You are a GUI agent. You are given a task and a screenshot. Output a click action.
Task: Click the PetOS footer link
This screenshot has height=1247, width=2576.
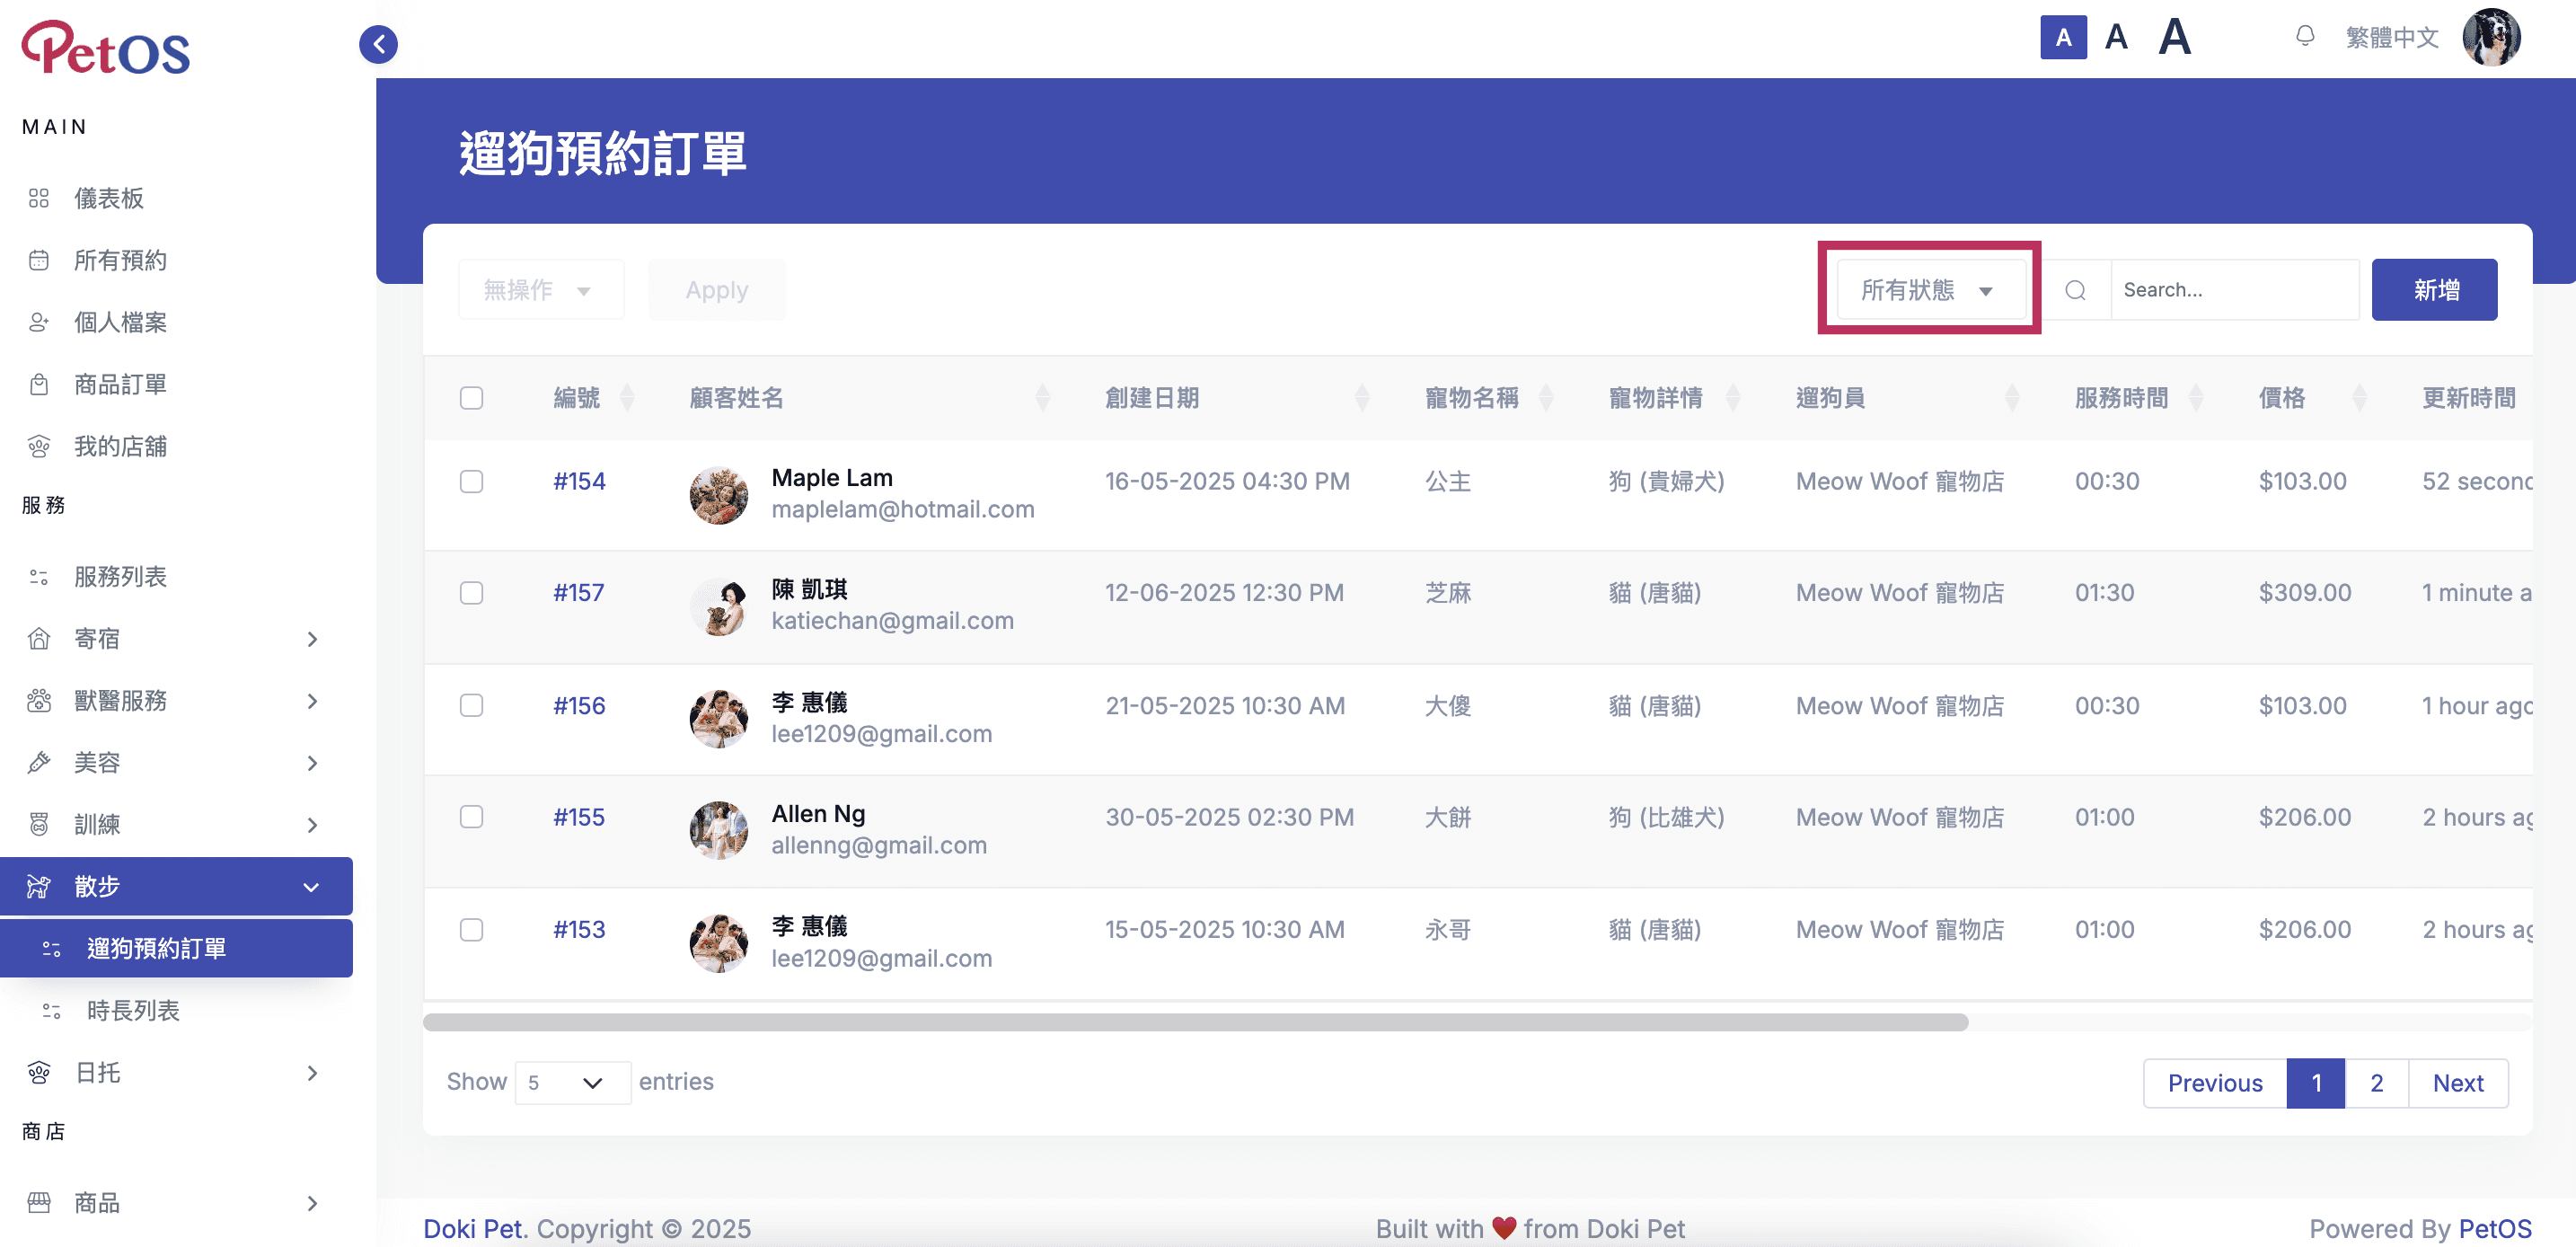(2495, 1228)
